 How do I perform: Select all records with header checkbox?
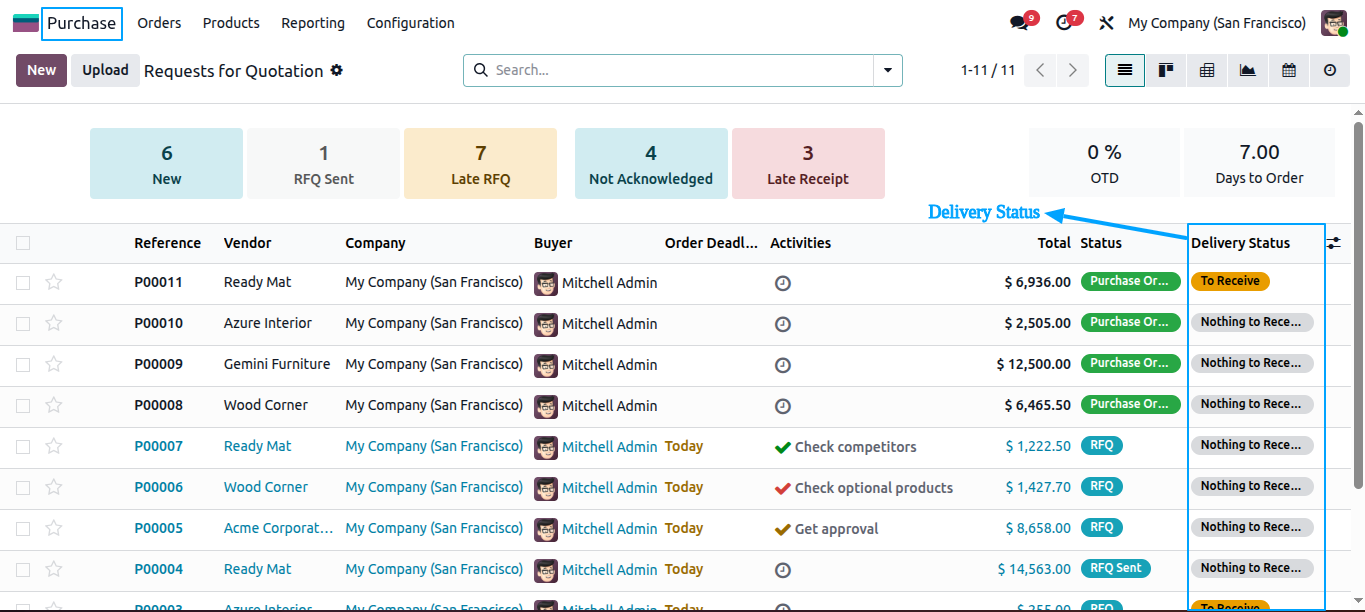click(x=23, y=243)
